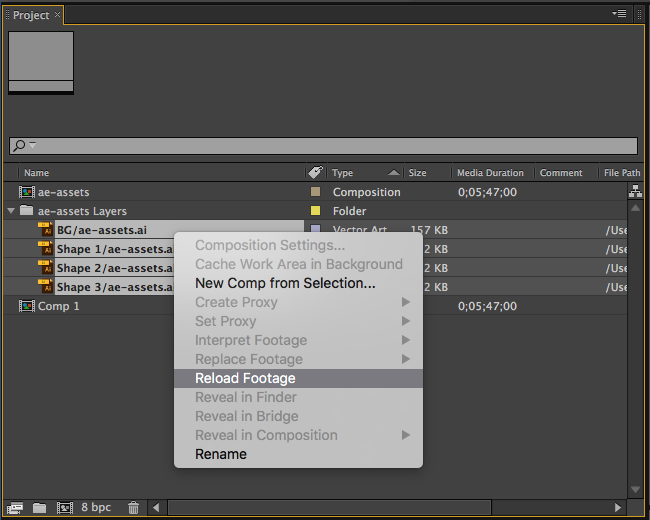Screen dimensions: 650x520
Task: Choose Reload Footage from context menu
Action: click(245, 378)
